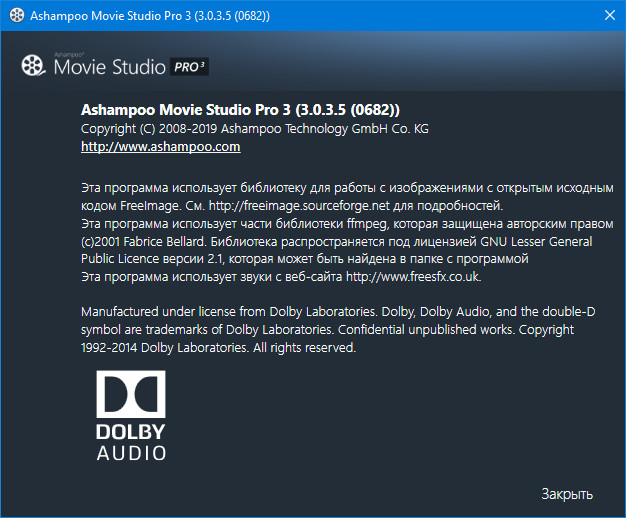Click the film reel logo icon
Screen dimensions: 626x518
coord(33,67)
